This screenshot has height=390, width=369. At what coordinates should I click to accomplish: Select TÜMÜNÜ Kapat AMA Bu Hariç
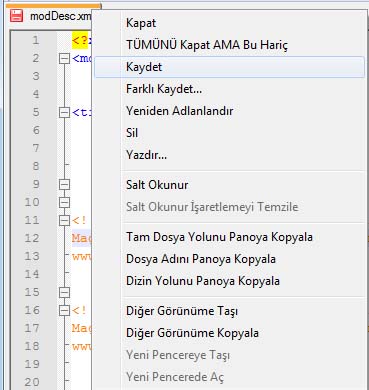click(230, 45)
